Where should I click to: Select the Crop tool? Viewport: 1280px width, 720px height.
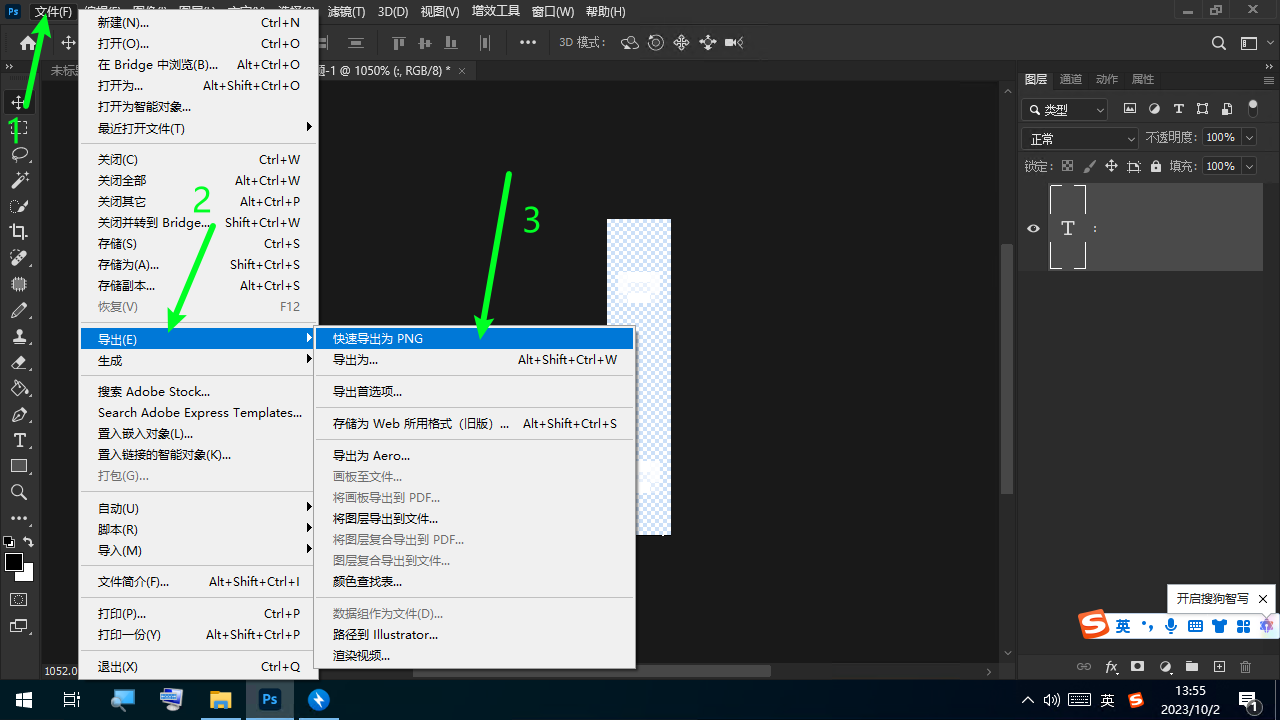coord(19,232)
